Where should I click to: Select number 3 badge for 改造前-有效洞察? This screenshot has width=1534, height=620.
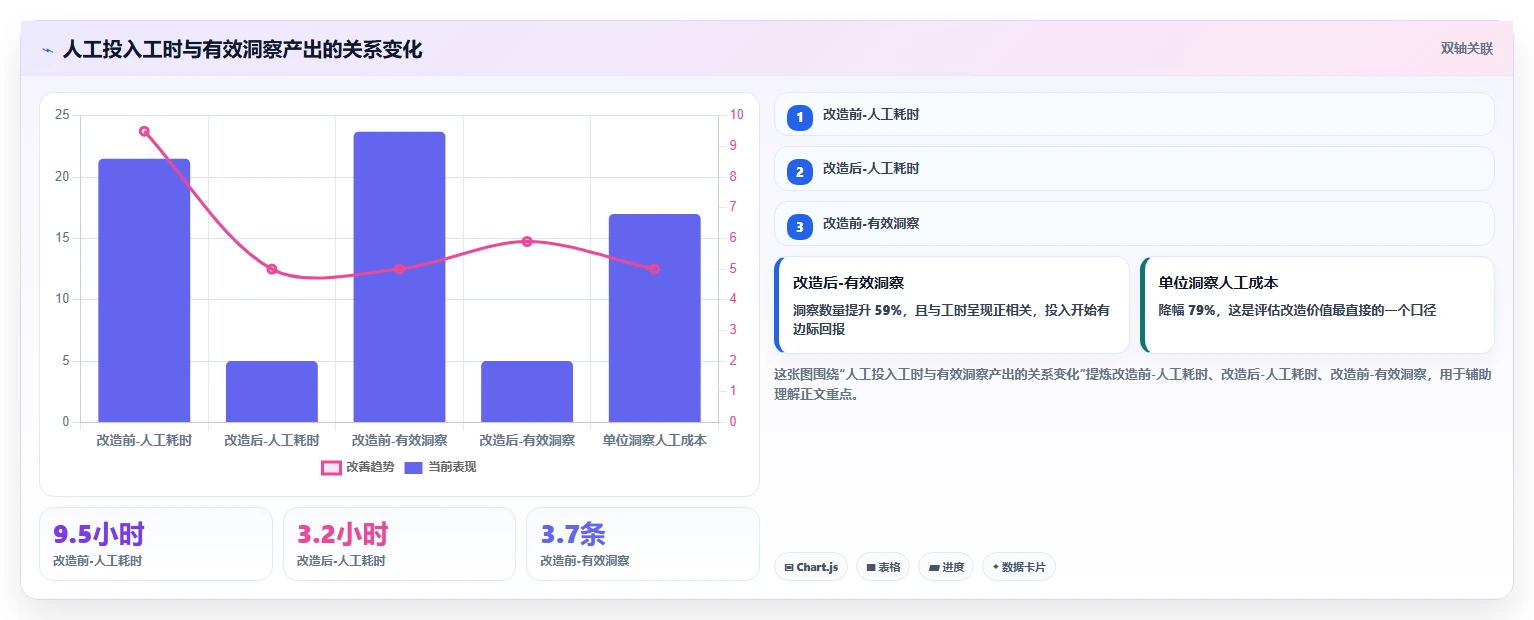[x=799, y=227]
